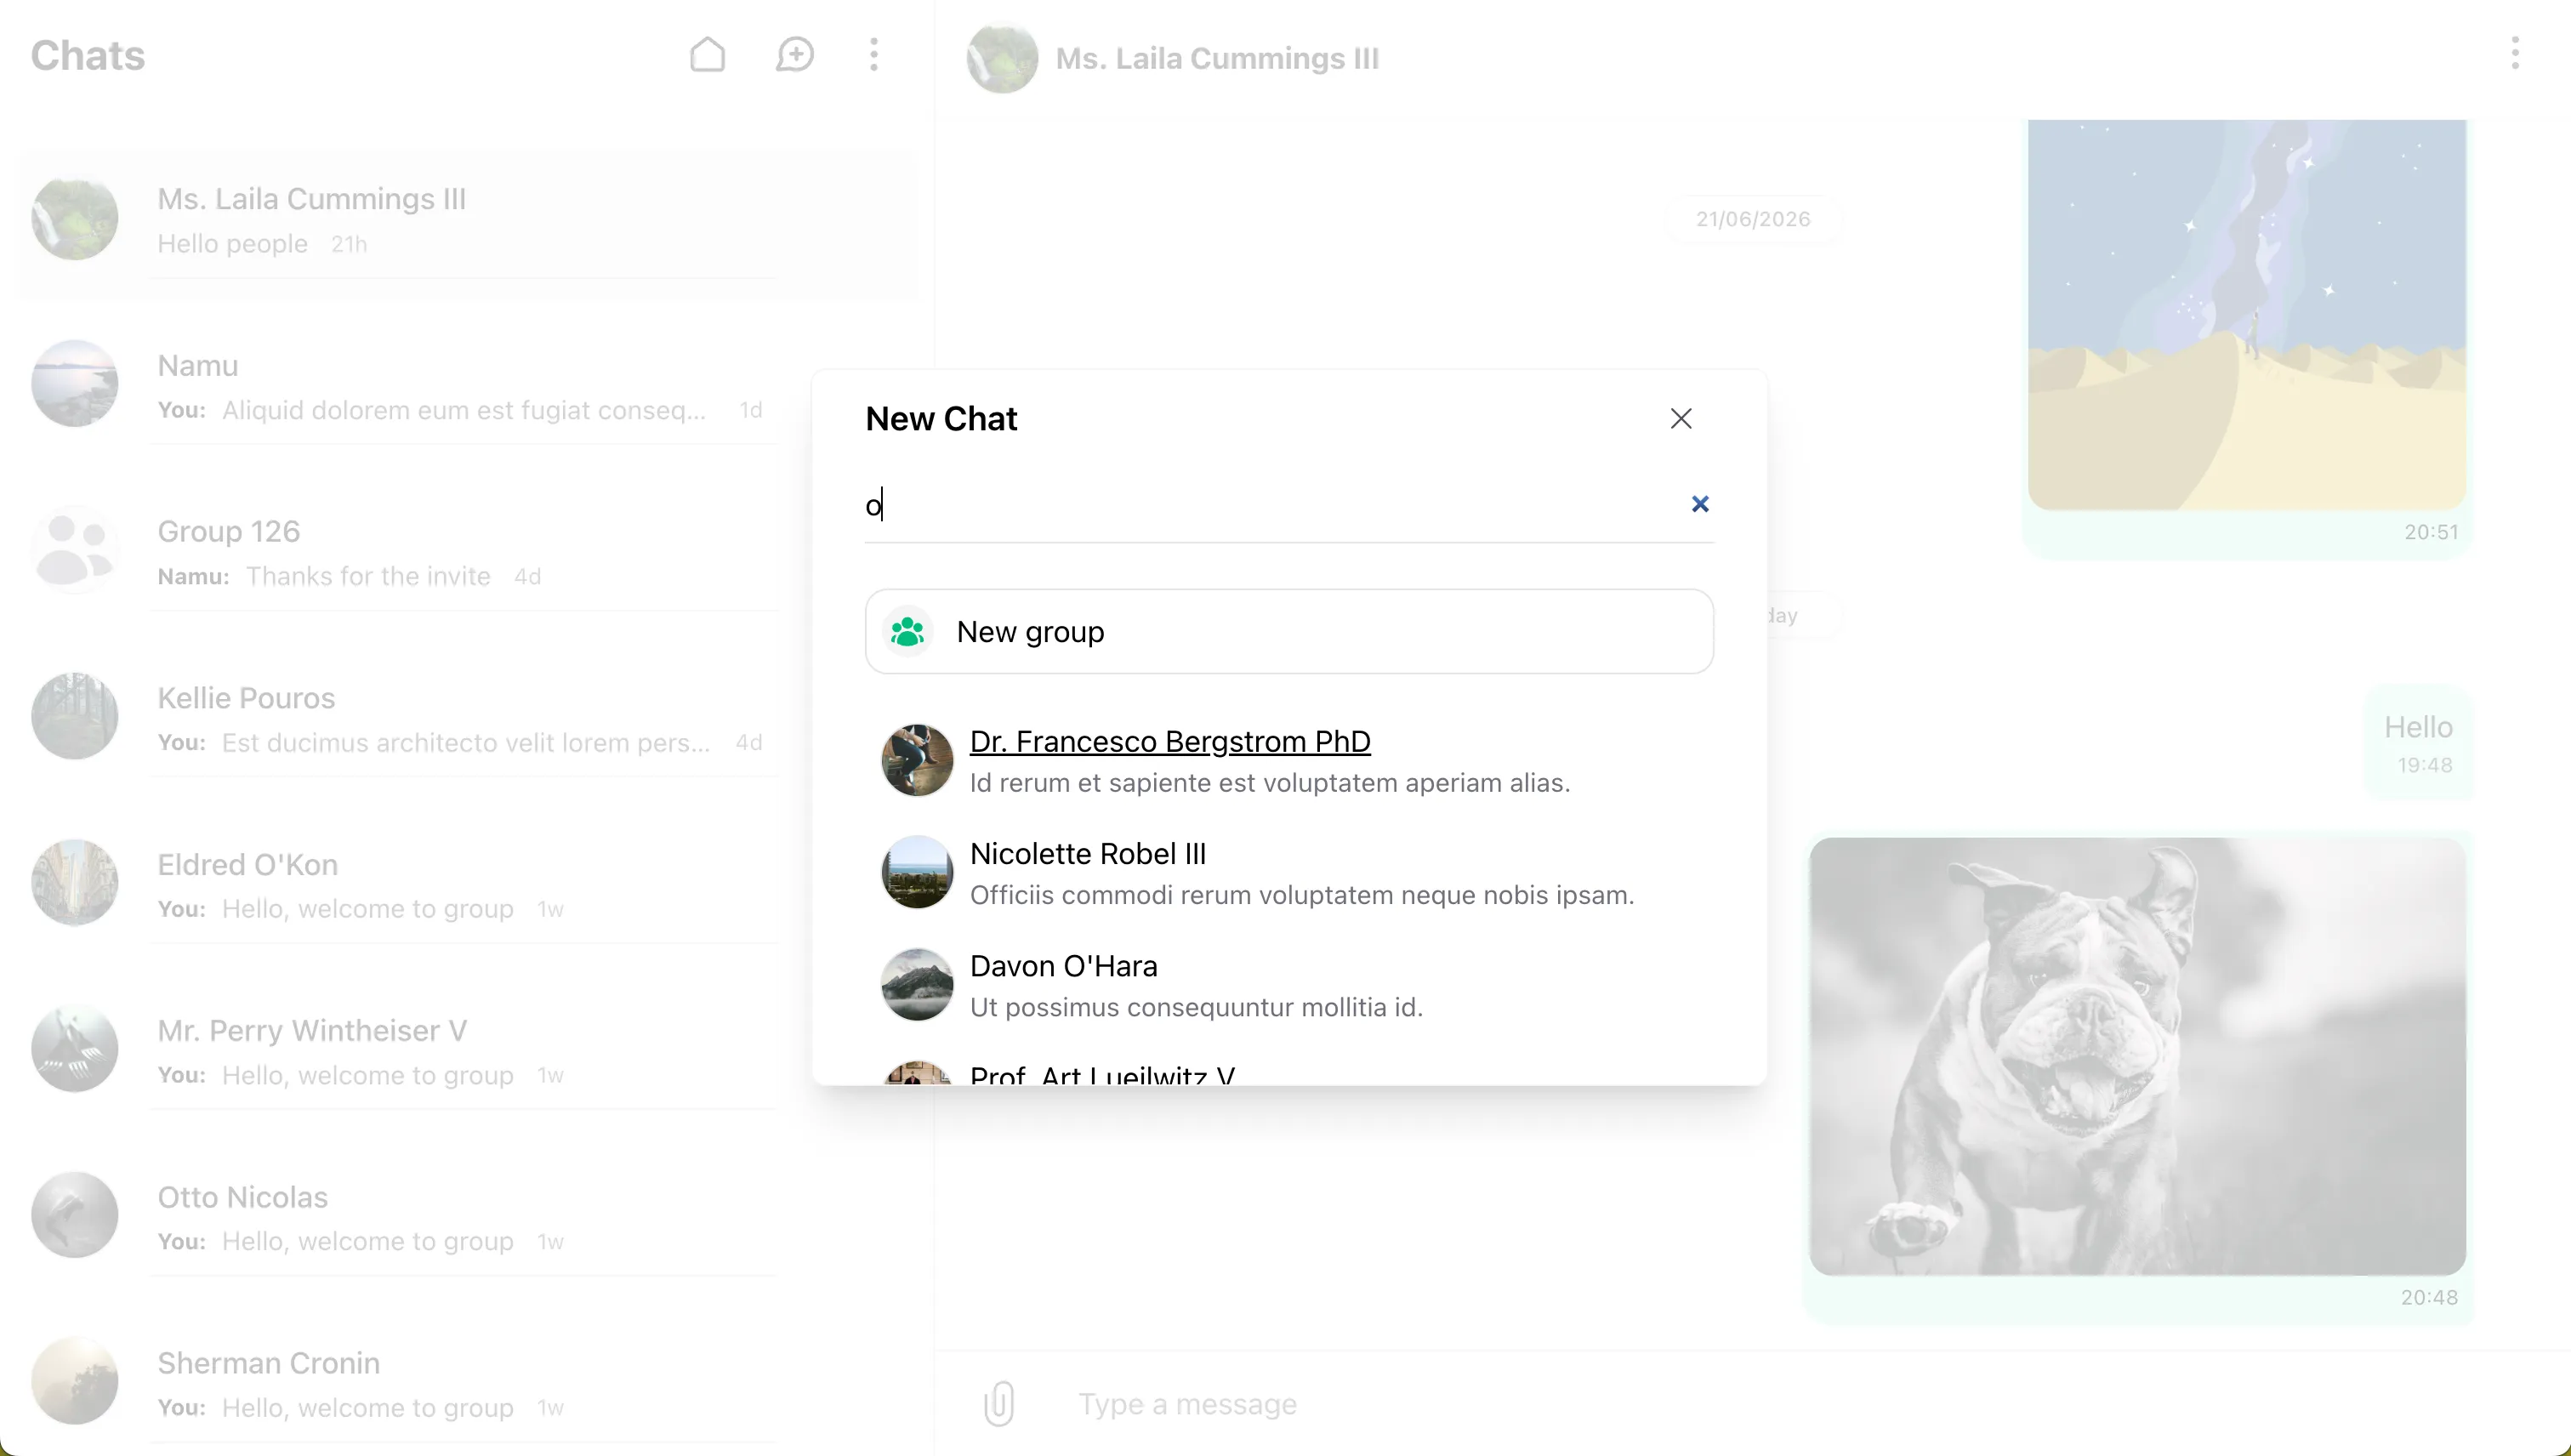Click the 20:51 timestamp under desert image
Viewport: 2571px width, 1456px height.
[x=2431, y=532]
